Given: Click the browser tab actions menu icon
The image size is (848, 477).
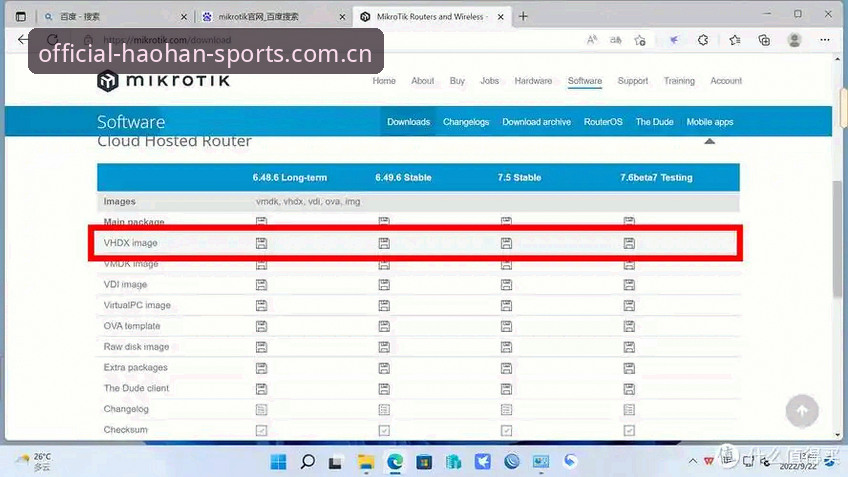Looking at the screenshot, I should [x=21, y=17].
